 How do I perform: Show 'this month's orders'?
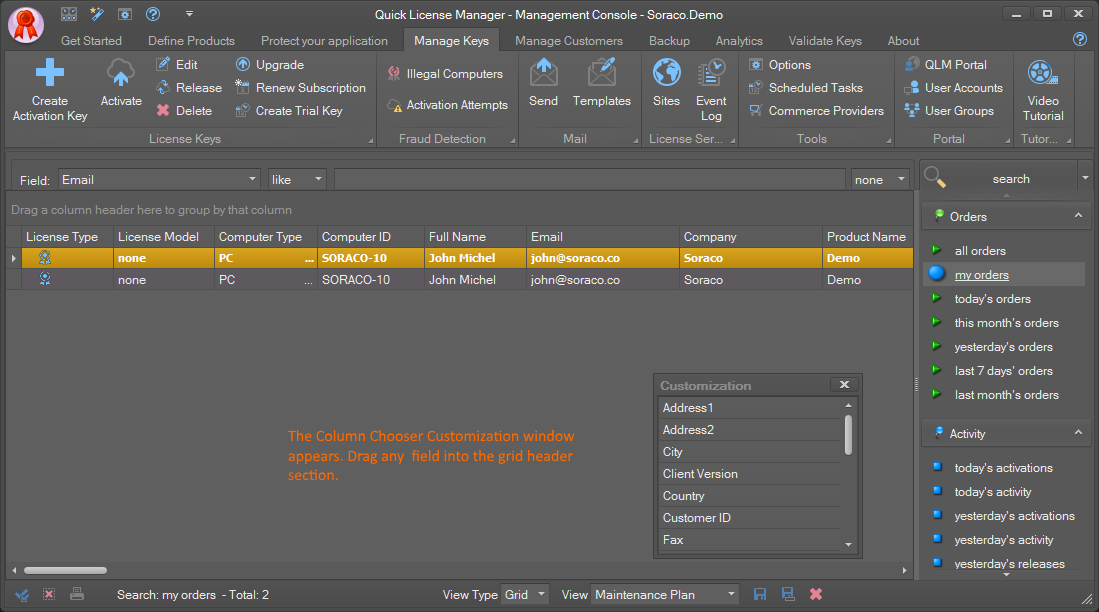(x=1006, y=323)
